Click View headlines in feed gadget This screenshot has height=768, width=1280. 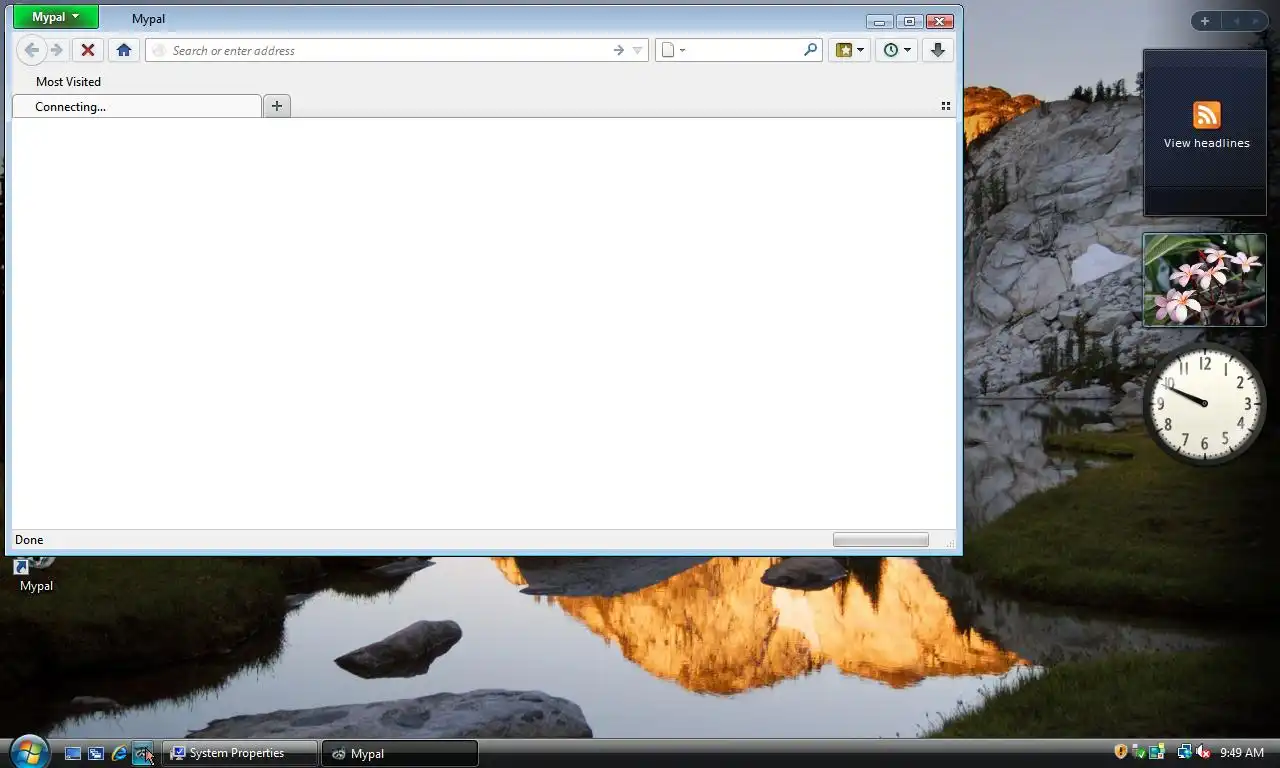click(x=1206, y=143)
